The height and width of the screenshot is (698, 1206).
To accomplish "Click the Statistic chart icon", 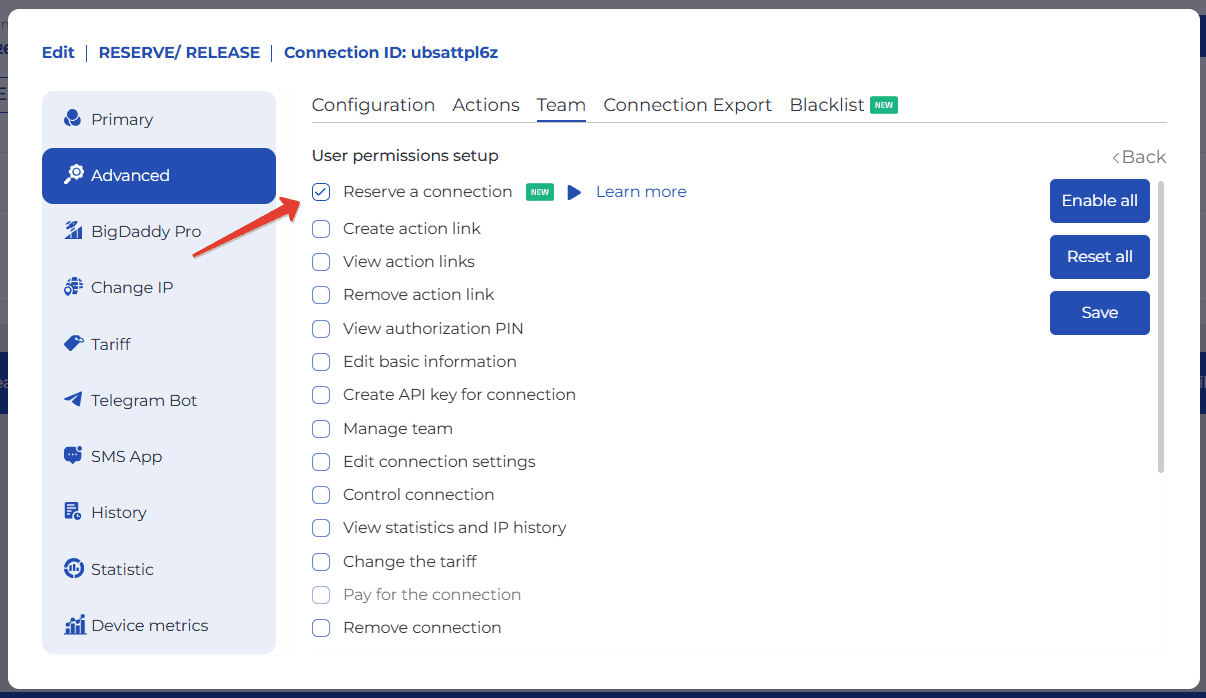I will [x=73, y=569].
